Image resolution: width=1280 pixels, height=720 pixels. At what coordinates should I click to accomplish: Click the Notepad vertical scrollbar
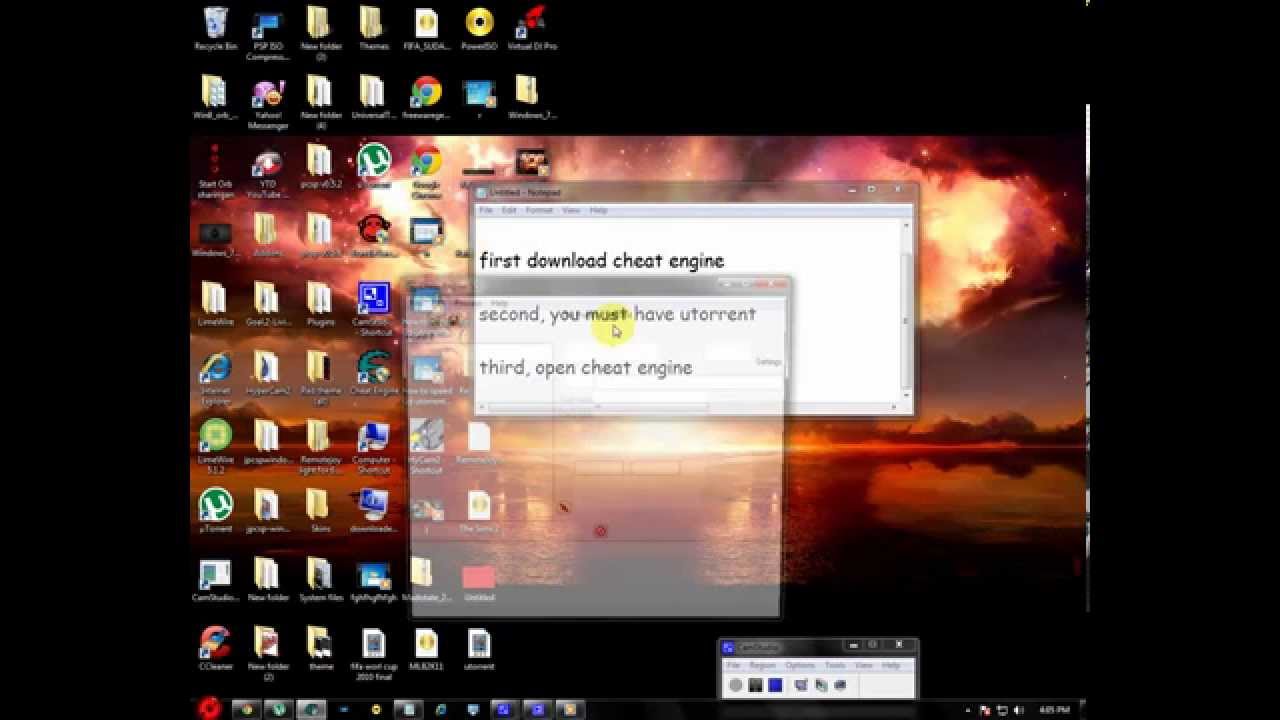tap(907, 310)
